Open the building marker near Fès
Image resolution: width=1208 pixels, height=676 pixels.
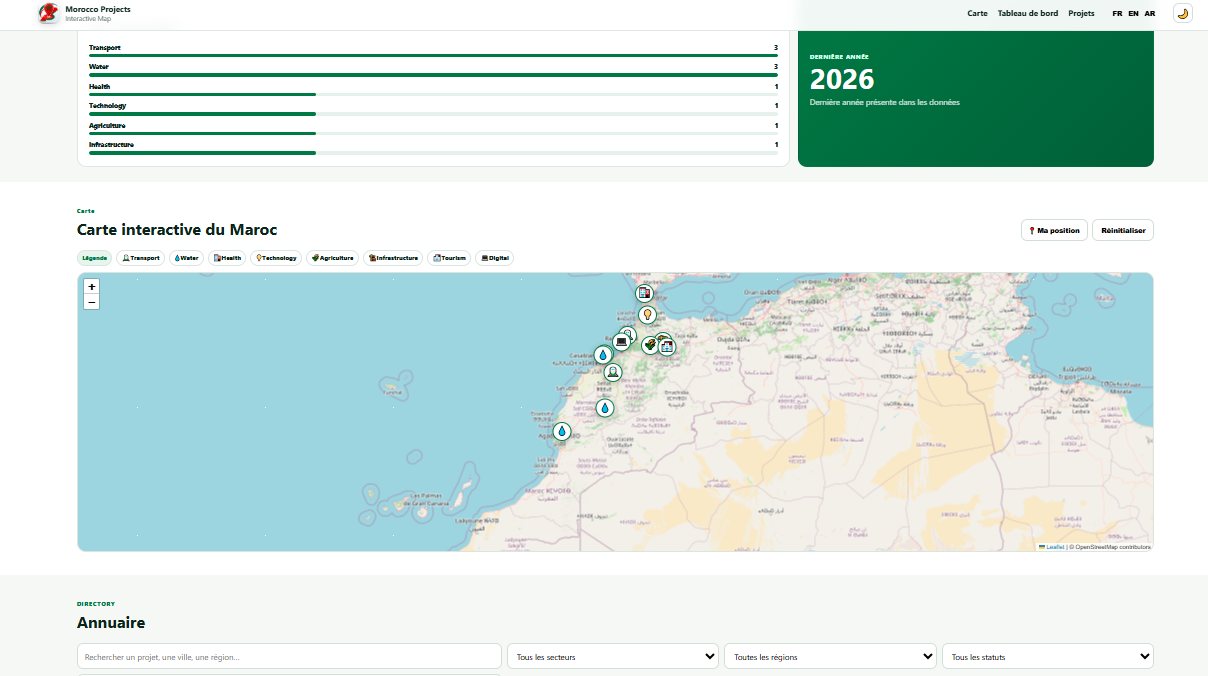667,347
